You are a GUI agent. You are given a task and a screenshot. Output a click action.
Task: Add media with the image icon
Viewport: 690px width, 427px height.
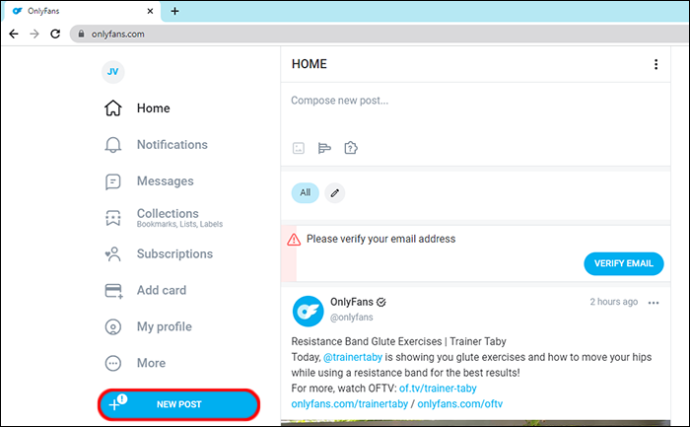pyautogui.click(x=298, y=148)
